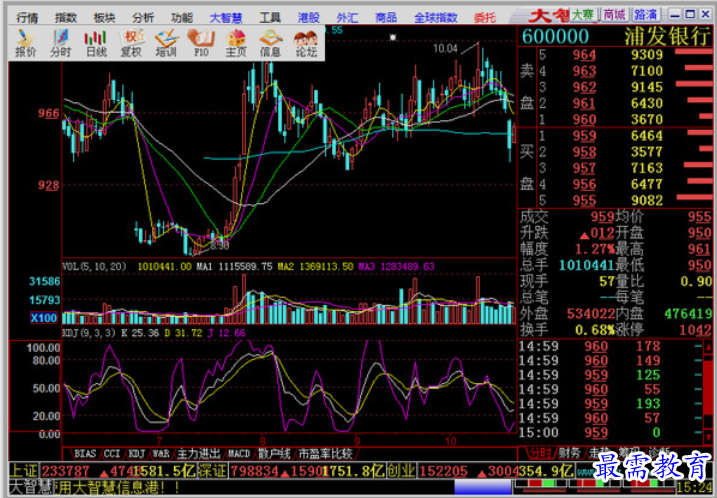Click the 涨停 limit-up value 1042
The height and width of the screenshot is (498, 717).
tap(695, 330)
